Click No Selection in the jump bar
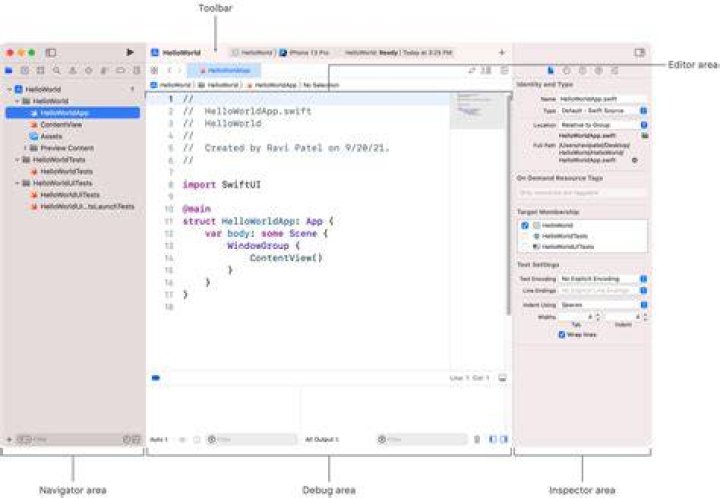The width and height of the screenshot is (720, 498). [321, 85]
